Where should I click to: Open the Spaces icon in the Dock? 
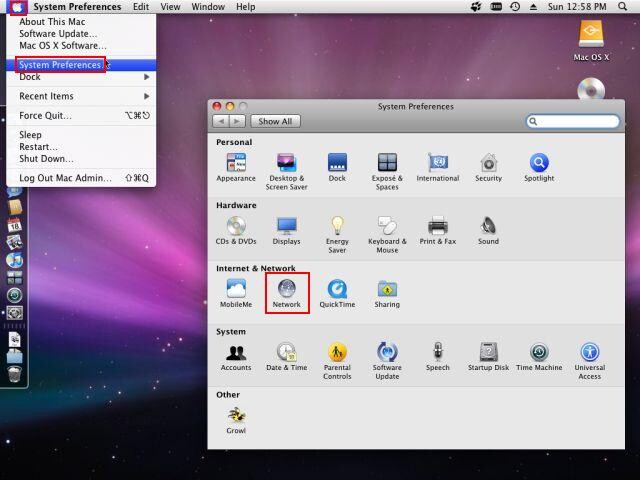15,278
